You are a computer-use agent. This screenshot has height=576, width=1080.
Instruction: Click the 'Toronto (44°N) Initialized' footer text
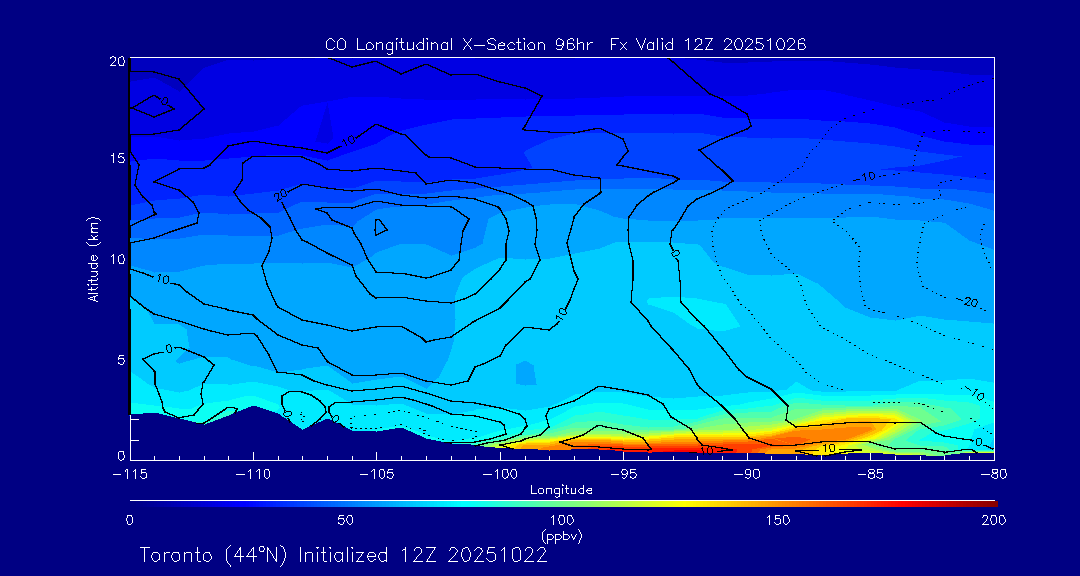343,555
